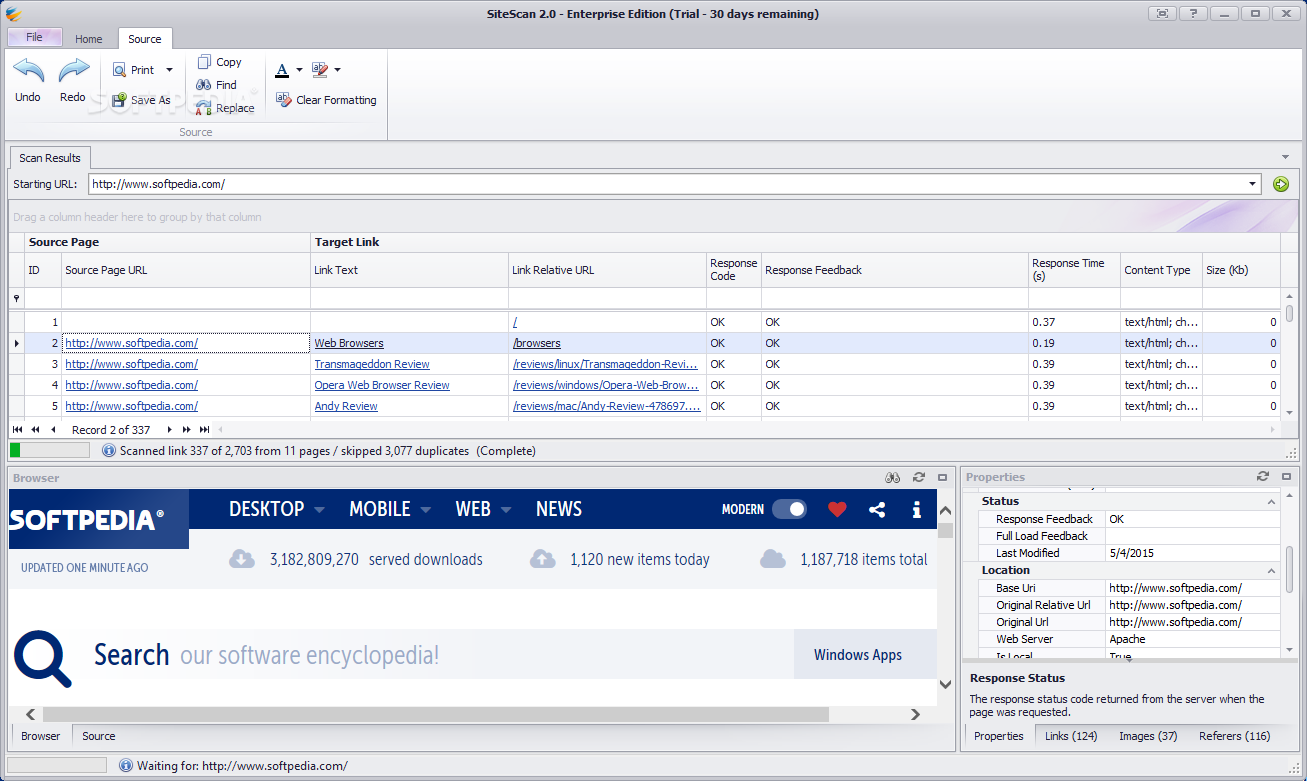Go to previous page of records

point(35,429)
